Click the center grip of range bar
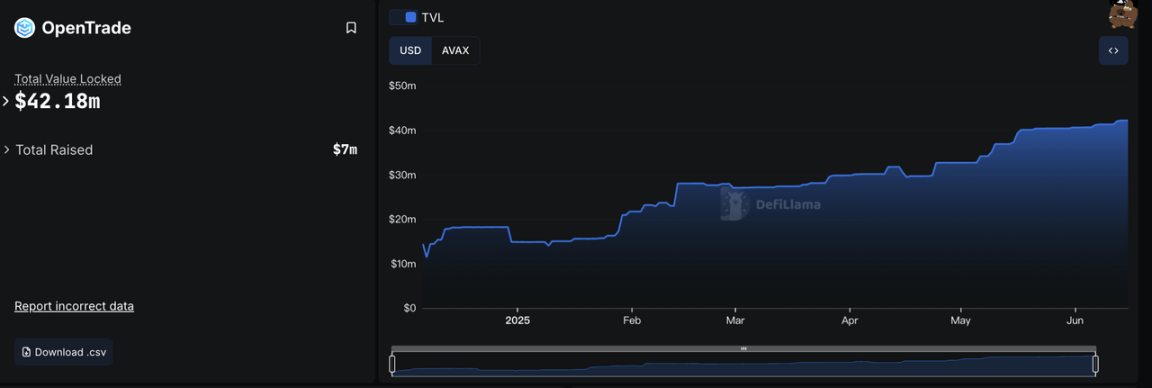The height and width of the screenshot is (388, 1152). (744, 349)
